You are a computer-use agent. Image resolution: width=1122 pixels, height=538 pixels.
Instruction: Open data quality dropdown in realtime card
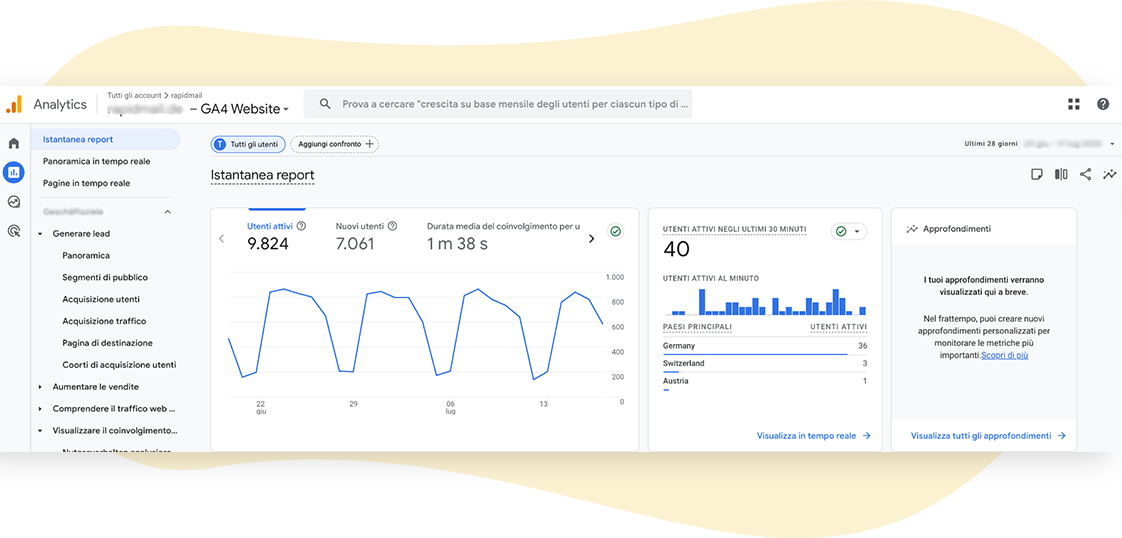pyautogui.click(x=849, y=231)
